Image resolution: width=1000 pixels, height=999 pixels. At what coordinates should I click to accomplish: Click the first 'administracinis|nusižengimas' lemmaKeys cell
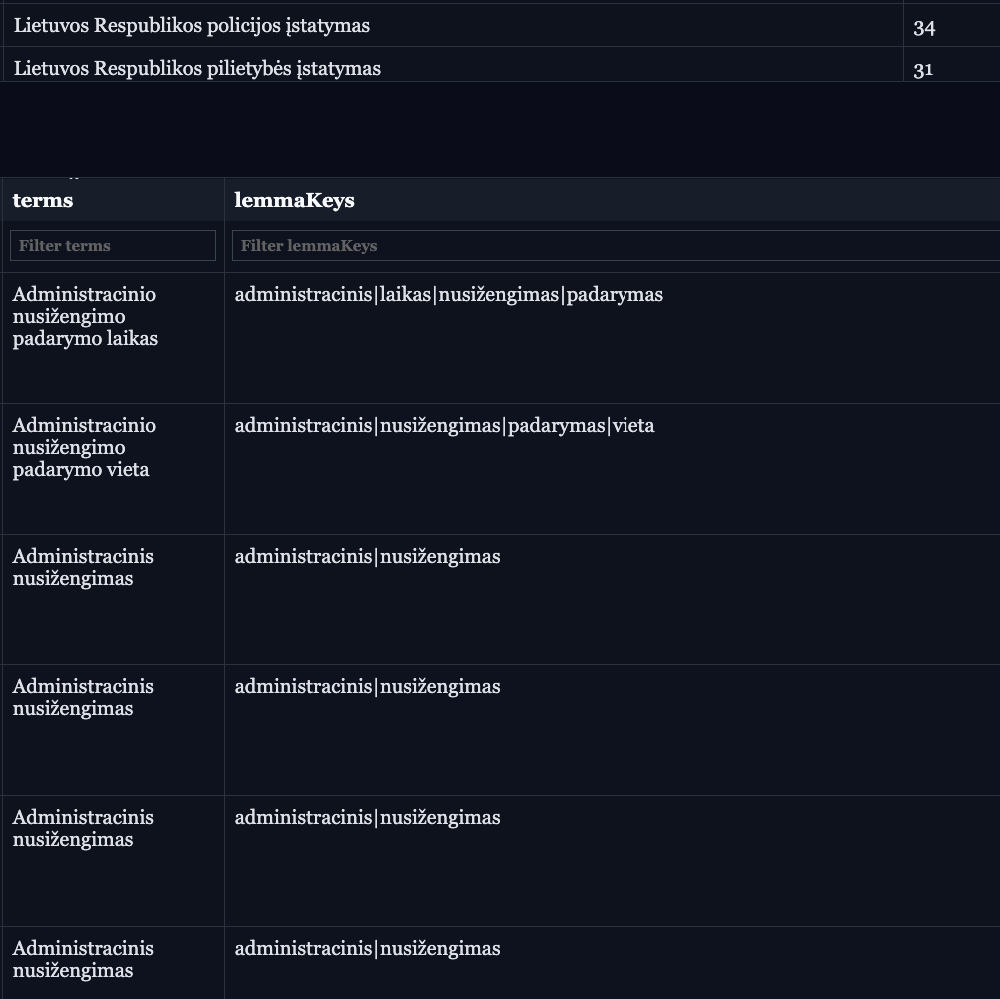coord(367,557)
